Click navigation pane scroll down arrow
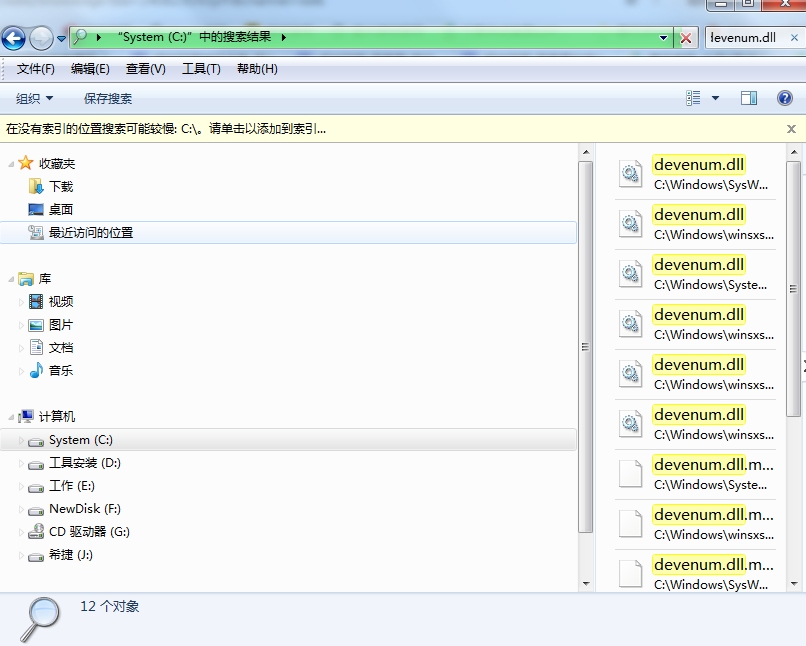This screenshot has width=806, height=646. (585, 584)
